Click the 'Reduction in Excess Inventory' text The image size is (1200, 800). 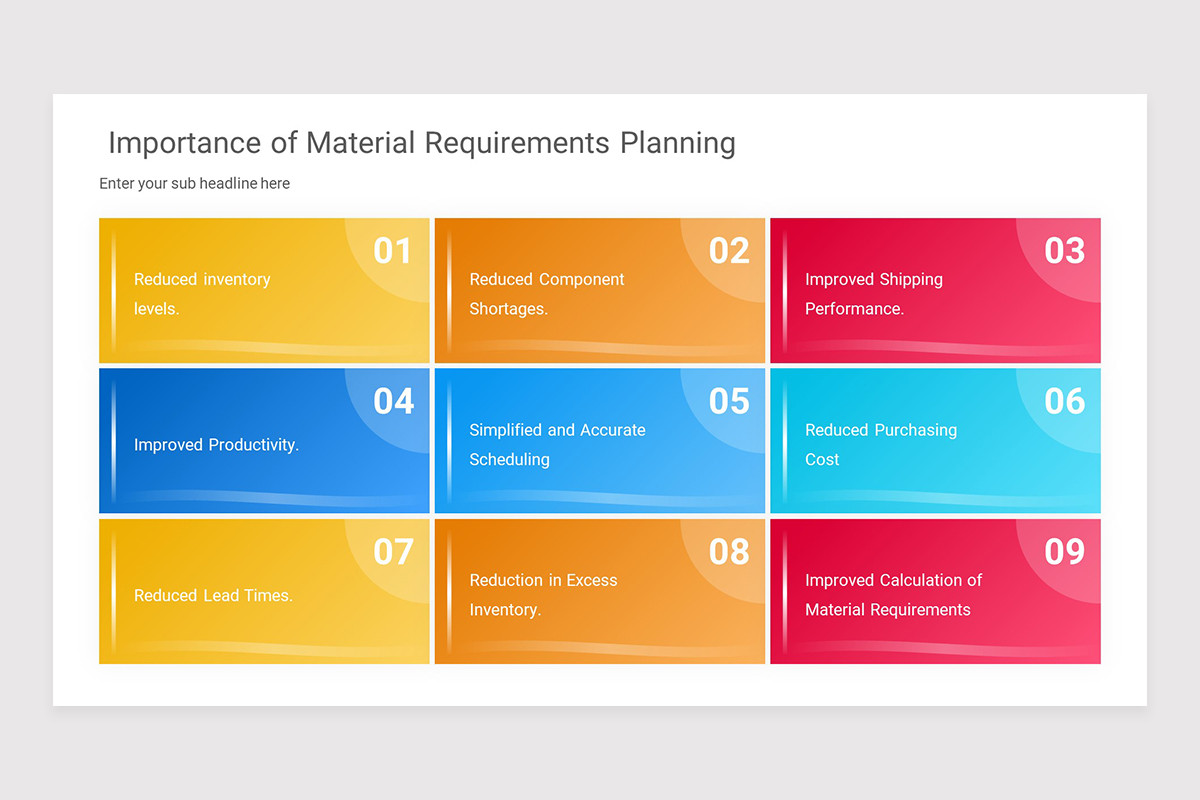541,595
